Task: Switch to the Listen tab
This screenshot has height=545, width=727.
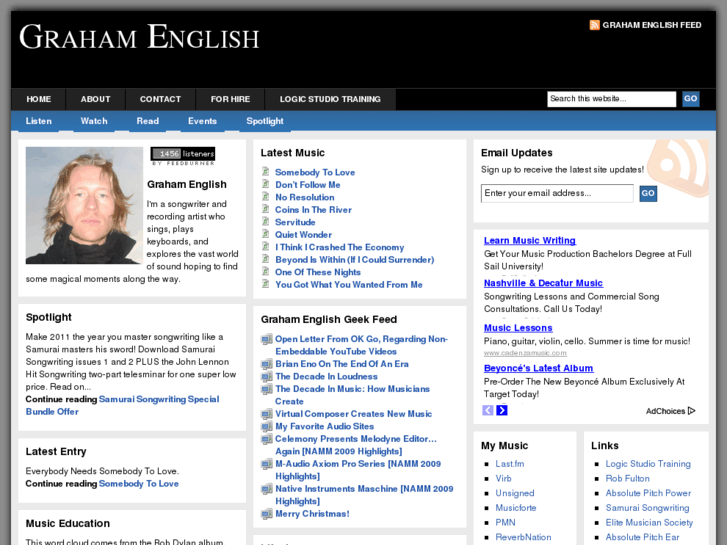Action: 38,121
